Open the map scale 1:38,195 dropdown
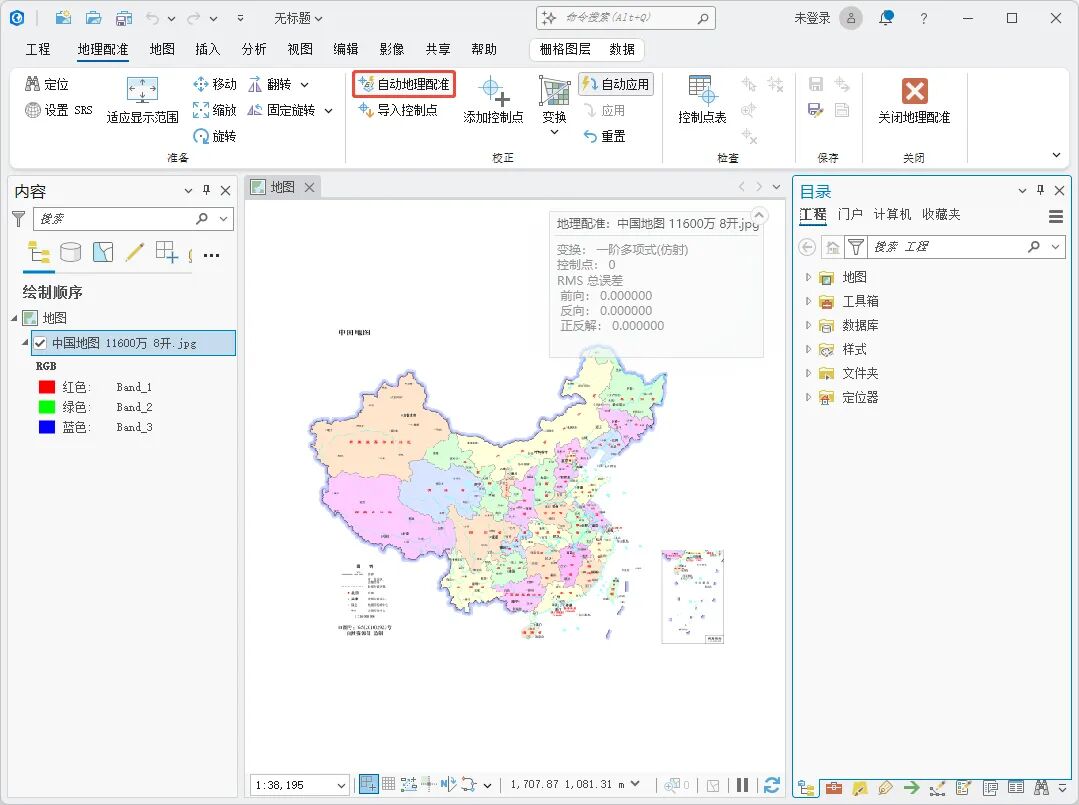The image size is (1079, 805). [x=341, y=785]
